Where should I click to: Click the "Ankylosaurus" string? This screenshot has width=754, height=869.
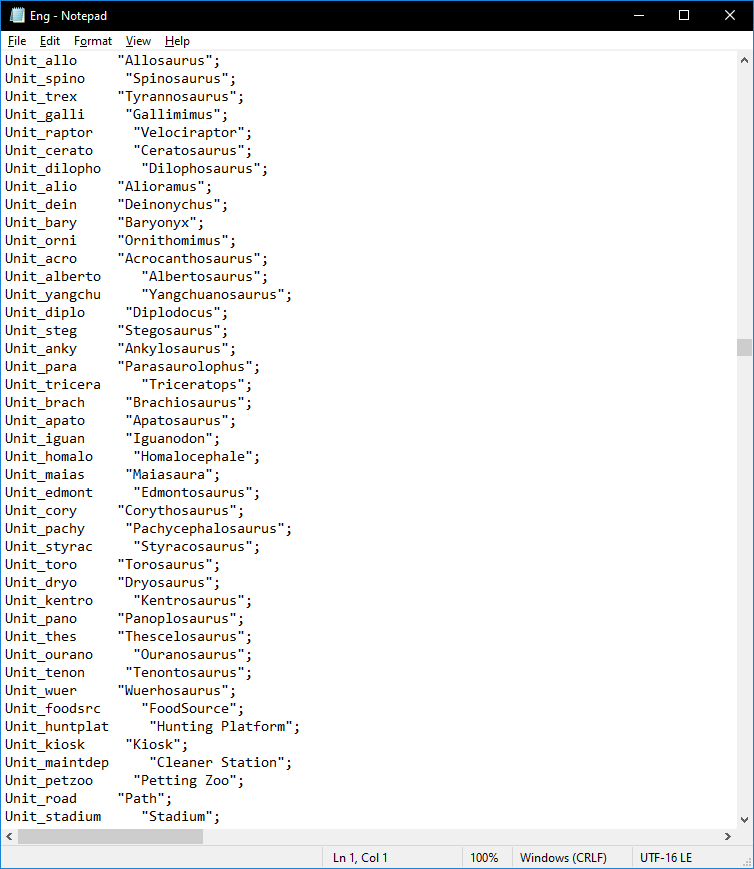176,349
